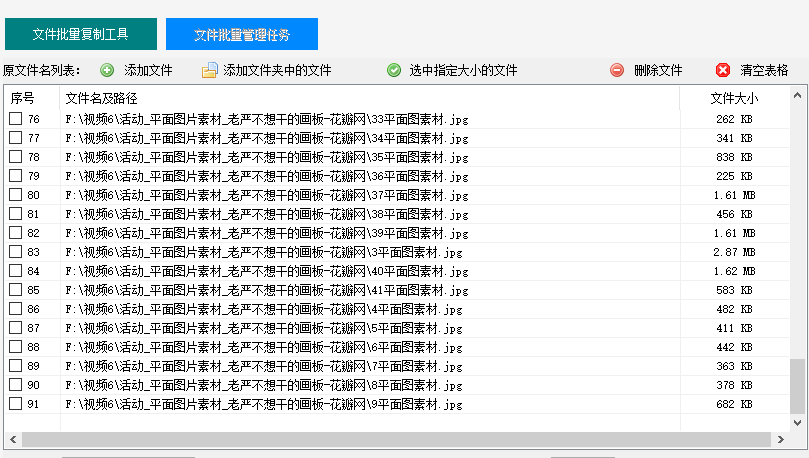Image resolution: width=809 pixels, height=458 pixels.
Task: Select the file path 6平面图素材.jpg
Action: pos(264,347)
